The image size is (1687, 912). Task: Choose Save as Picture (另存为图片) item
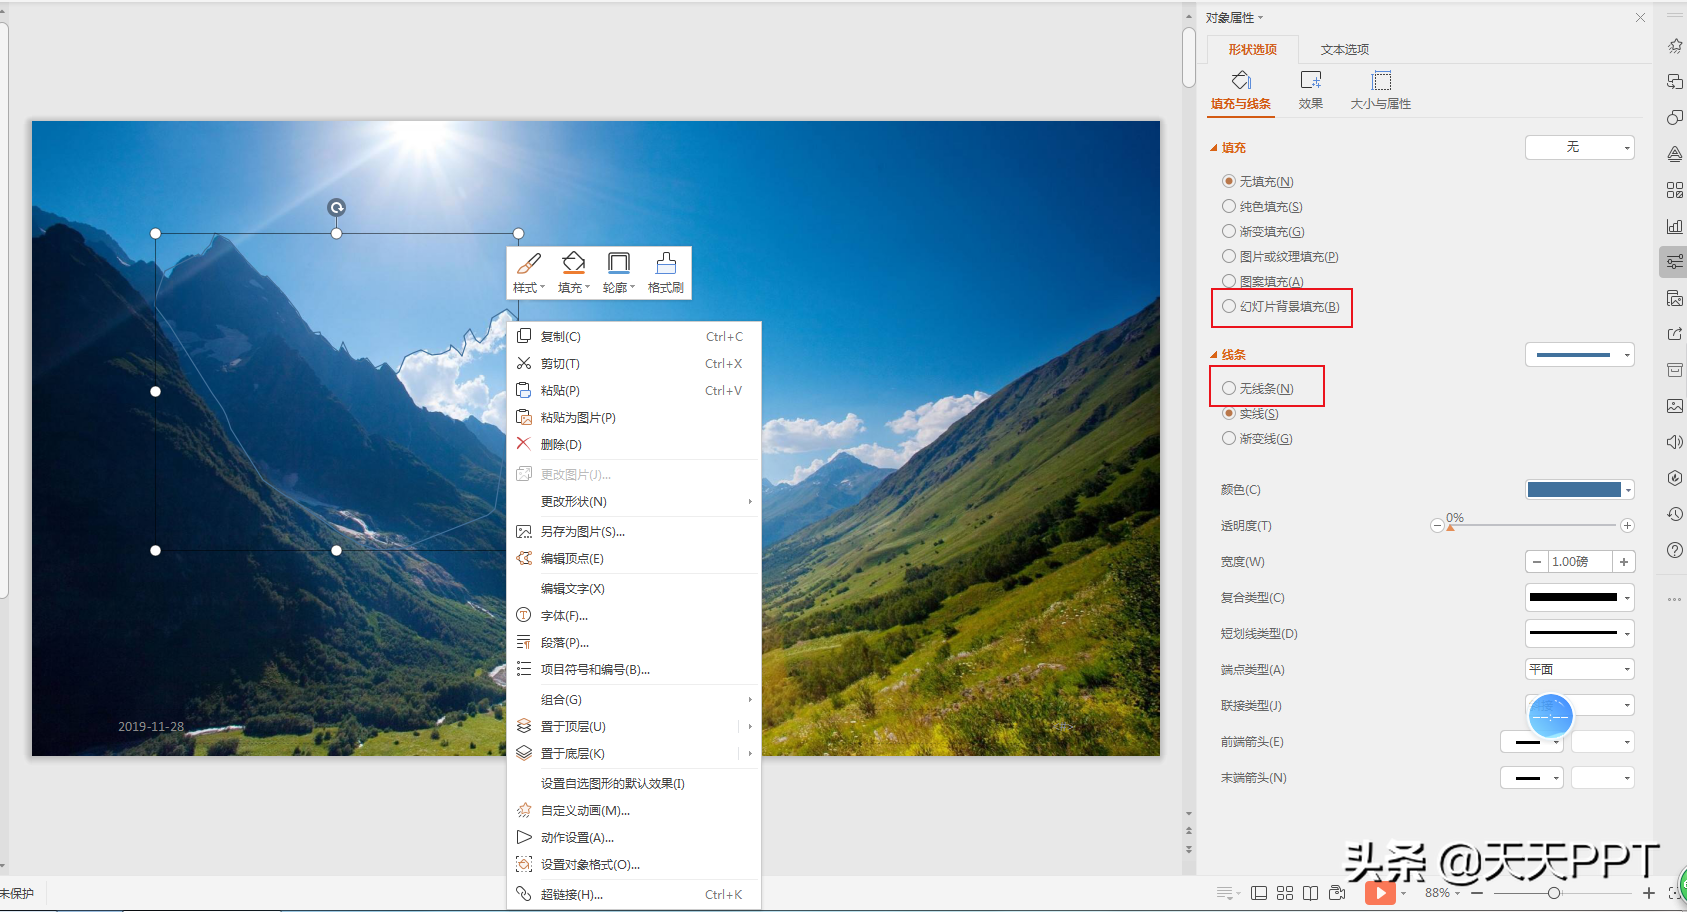tap(634, 531)
